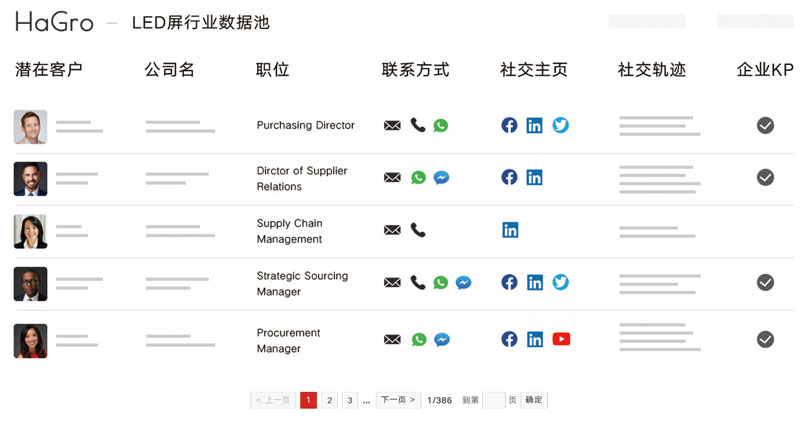Click the 下一页 next page button

(x=397, y=400)
